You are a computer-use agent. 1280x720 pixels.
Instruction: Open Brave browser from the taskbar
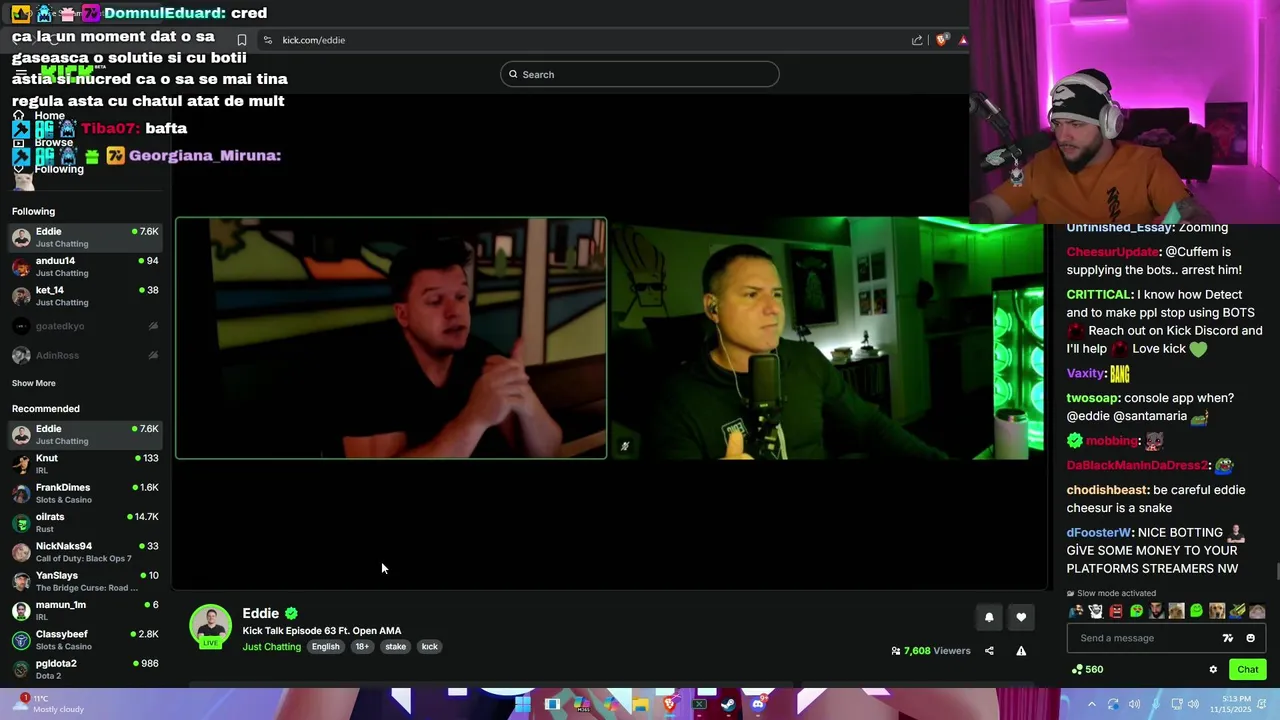click(669, 704)
